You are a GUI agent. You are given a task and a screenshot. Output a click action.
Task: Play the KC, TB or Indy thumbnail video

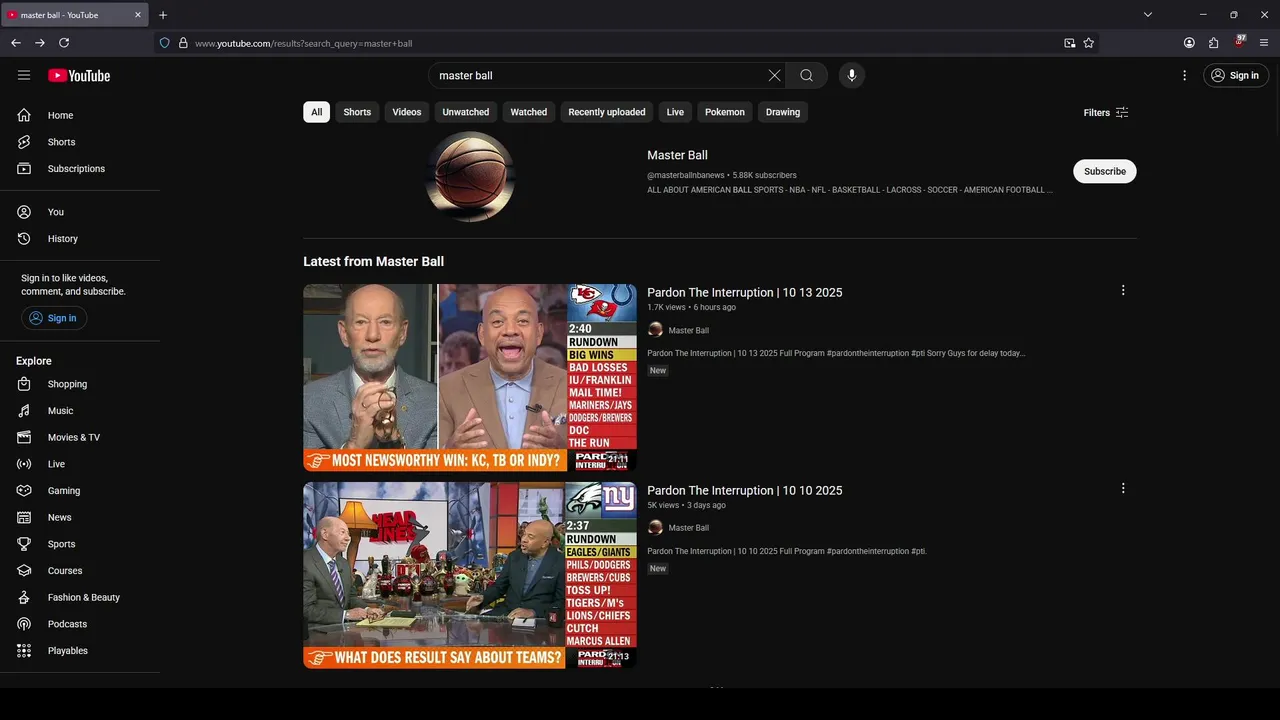(x=470, y=377)
